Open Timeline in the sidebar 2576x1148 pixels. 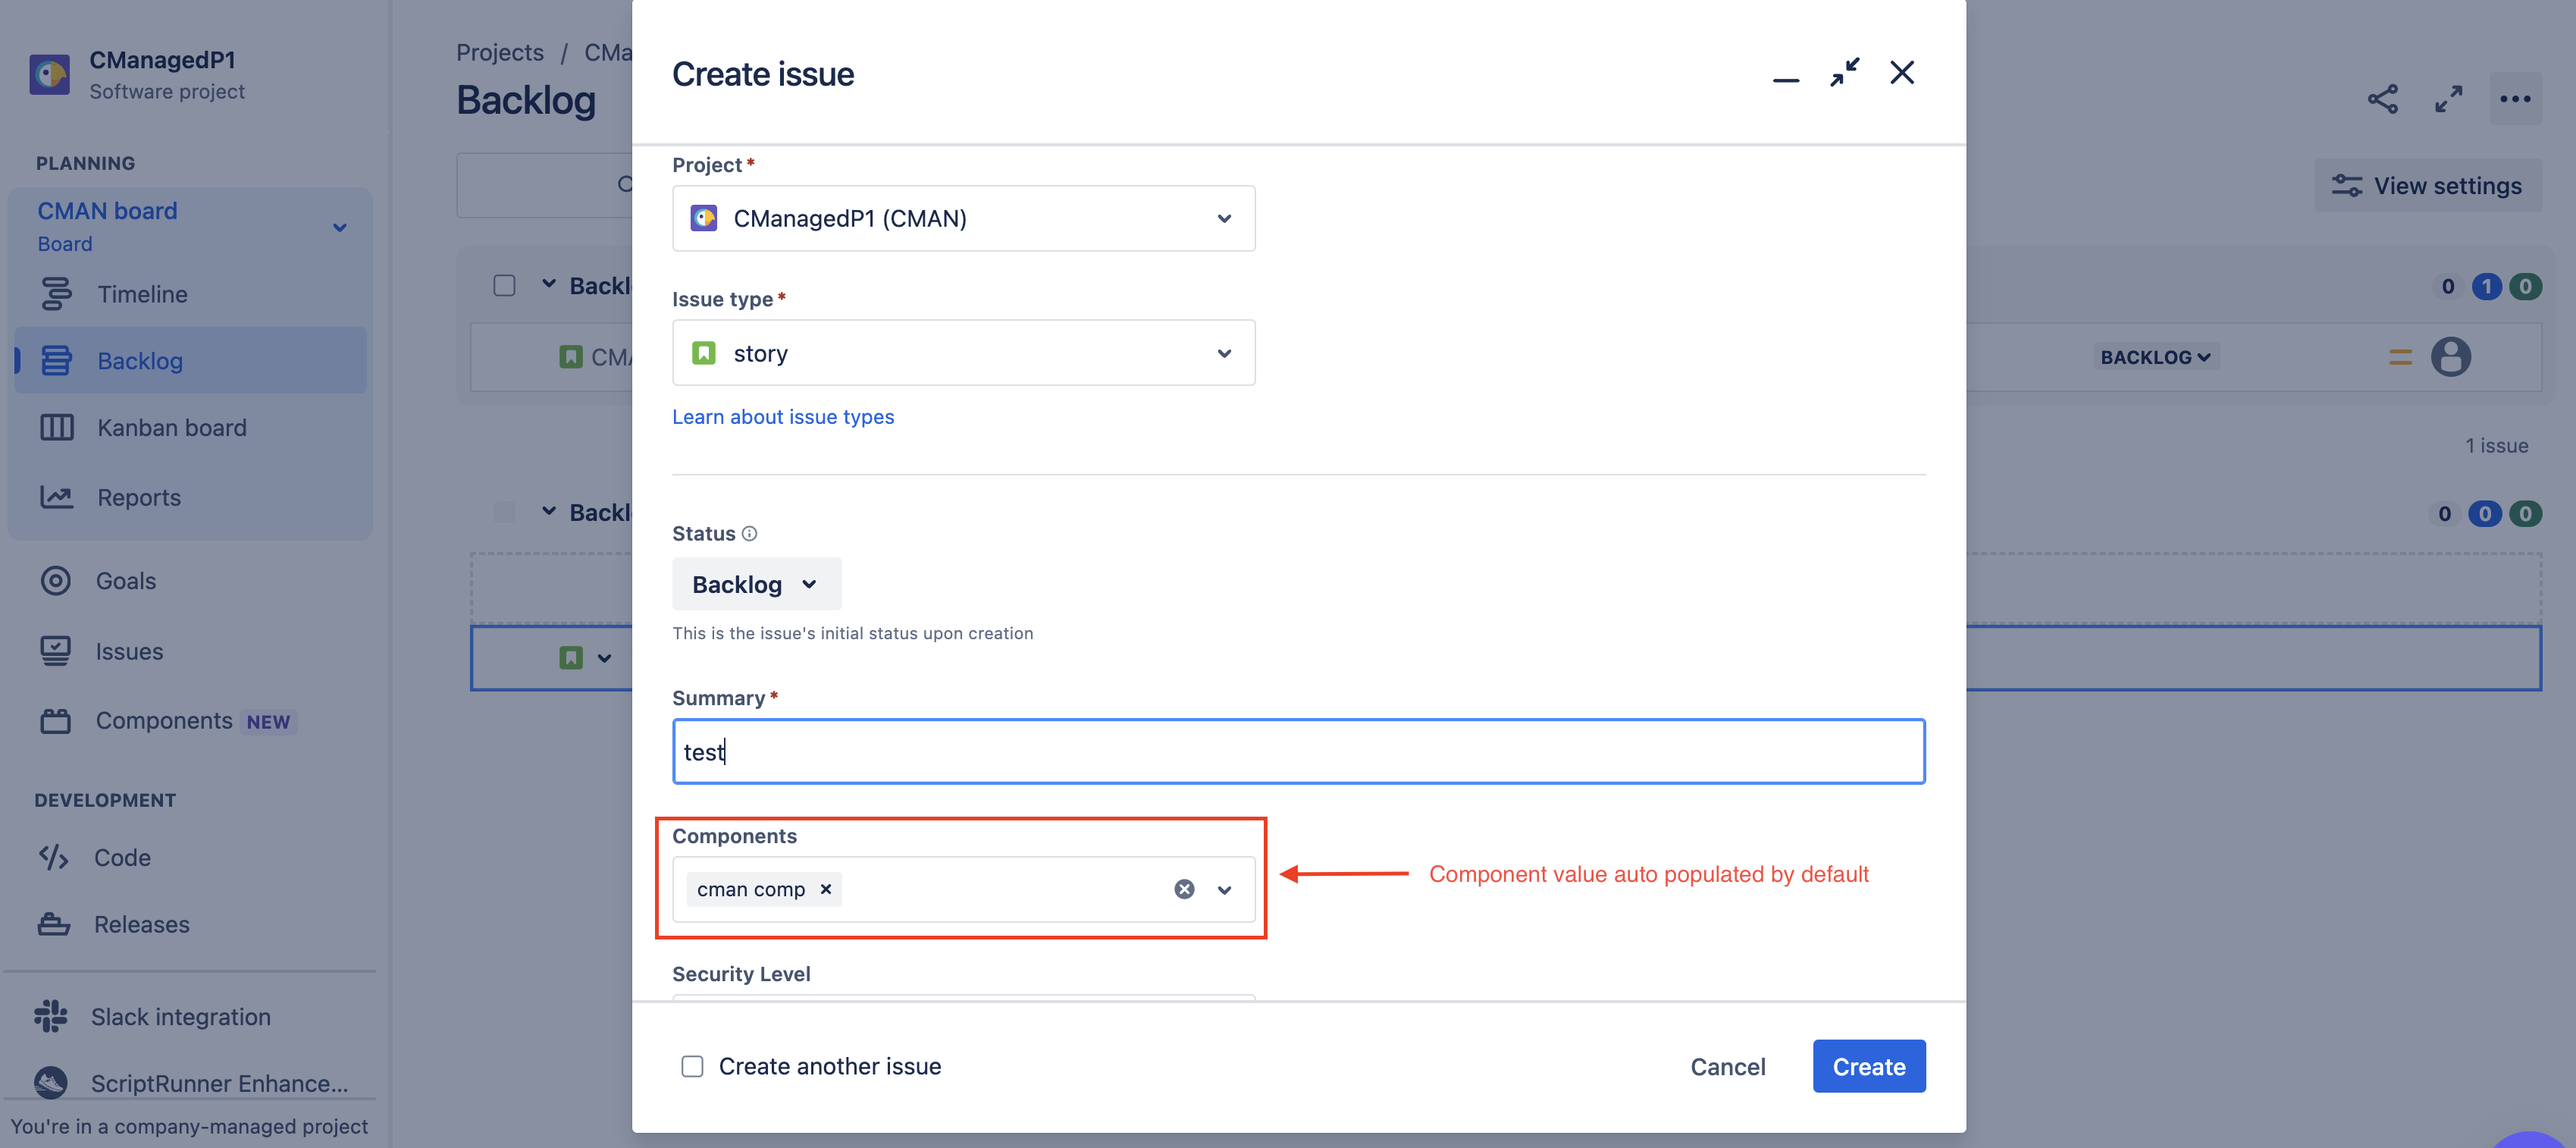point(142,294)
